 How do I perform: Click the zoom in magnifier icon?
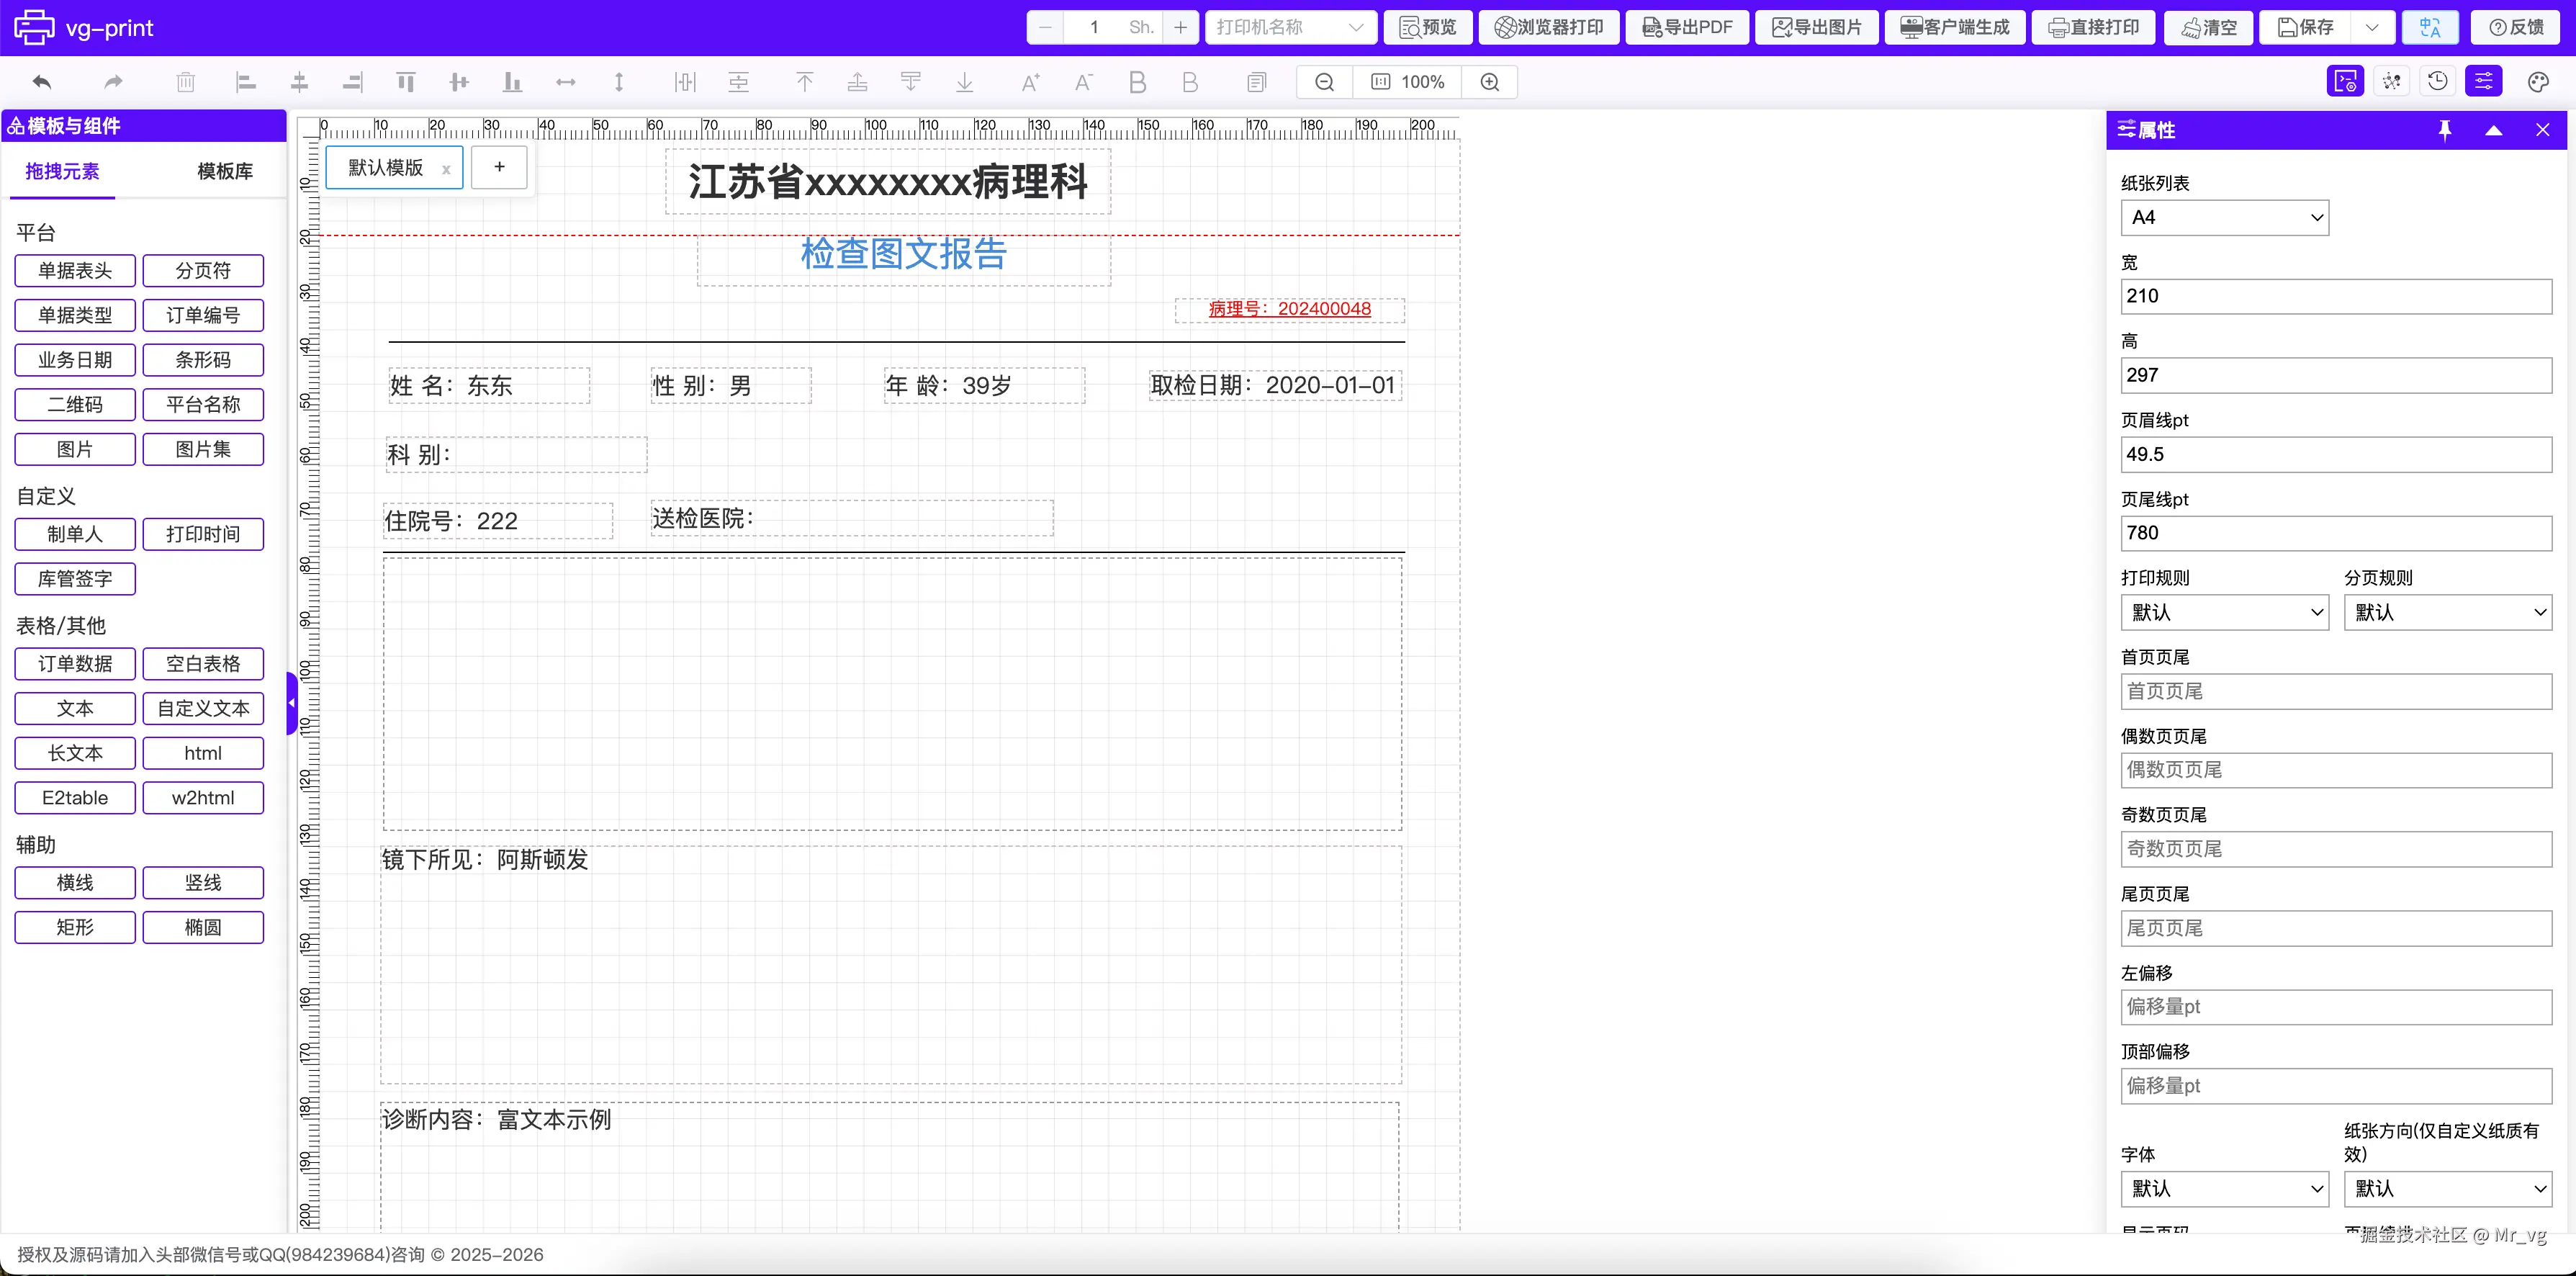coord(1489,82)
